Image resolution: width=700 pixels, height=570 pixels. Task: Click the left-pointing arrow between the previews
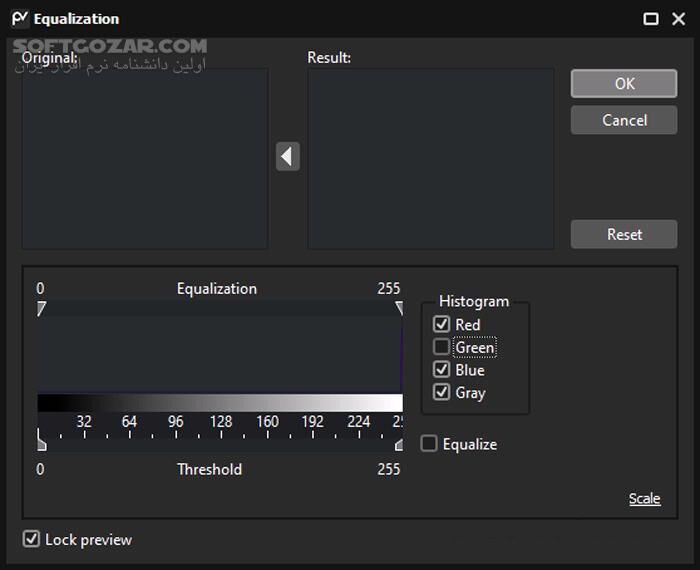pyautogui.click(x=288, y=156)
